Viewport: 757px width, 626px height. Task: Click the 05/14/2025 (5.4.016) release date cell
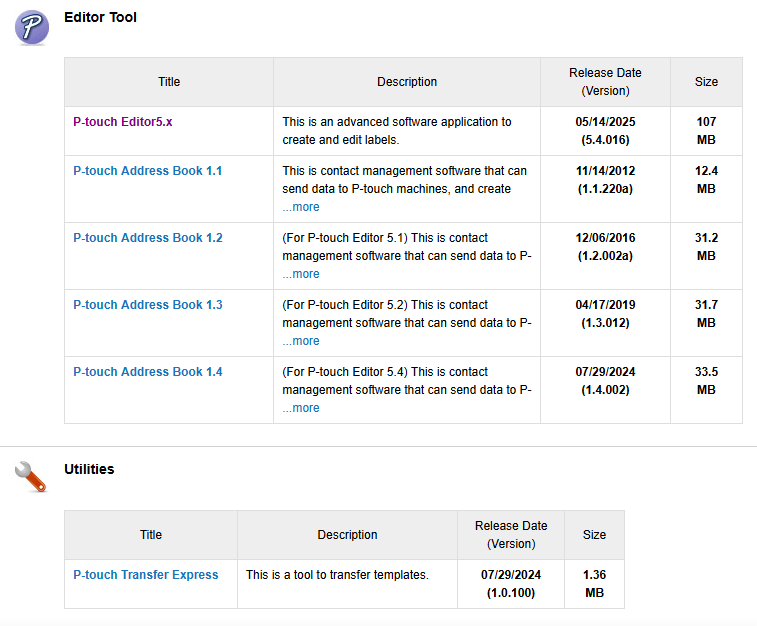click(x=605, y=131)
